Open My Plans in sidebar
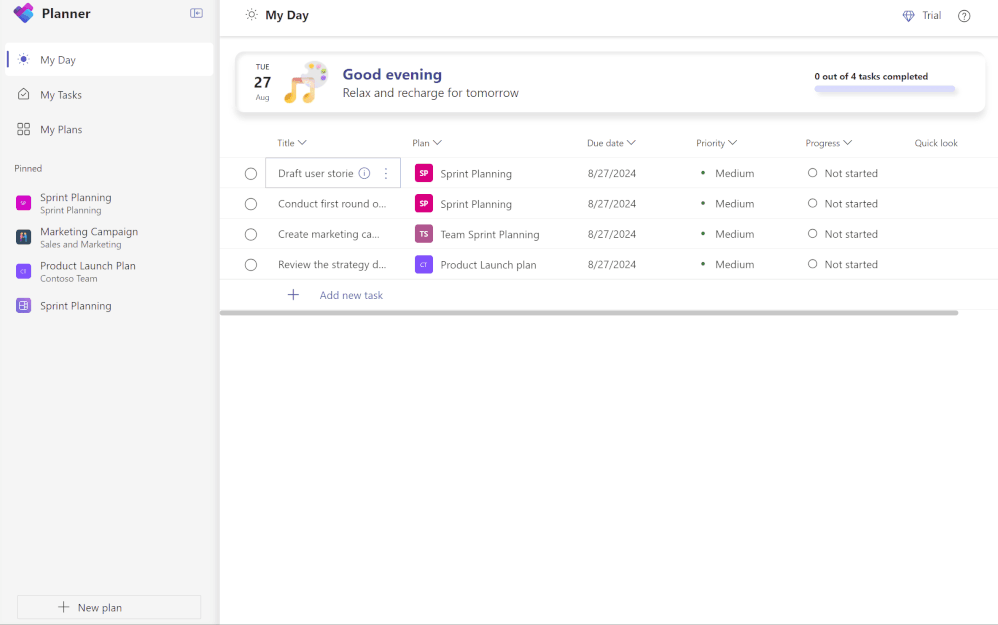This screenshot has width=998, height=625. [61, 129]
